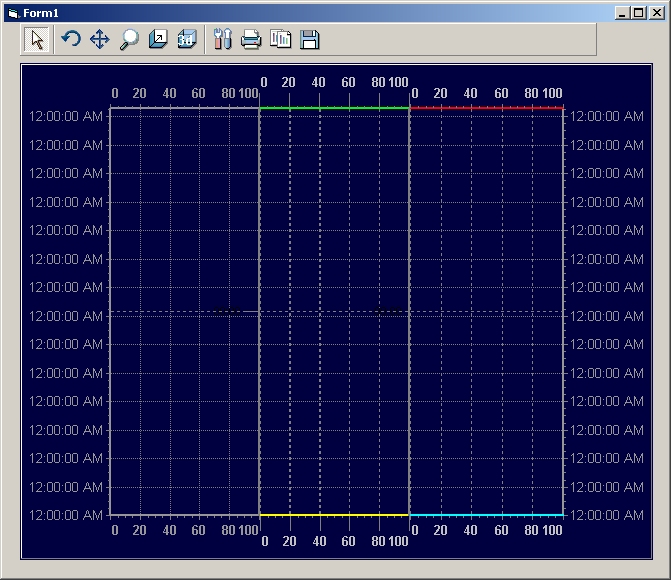Click the yellow horizontal axis line
The width and height of the screenshot is (671, 580).
[334, 515]
